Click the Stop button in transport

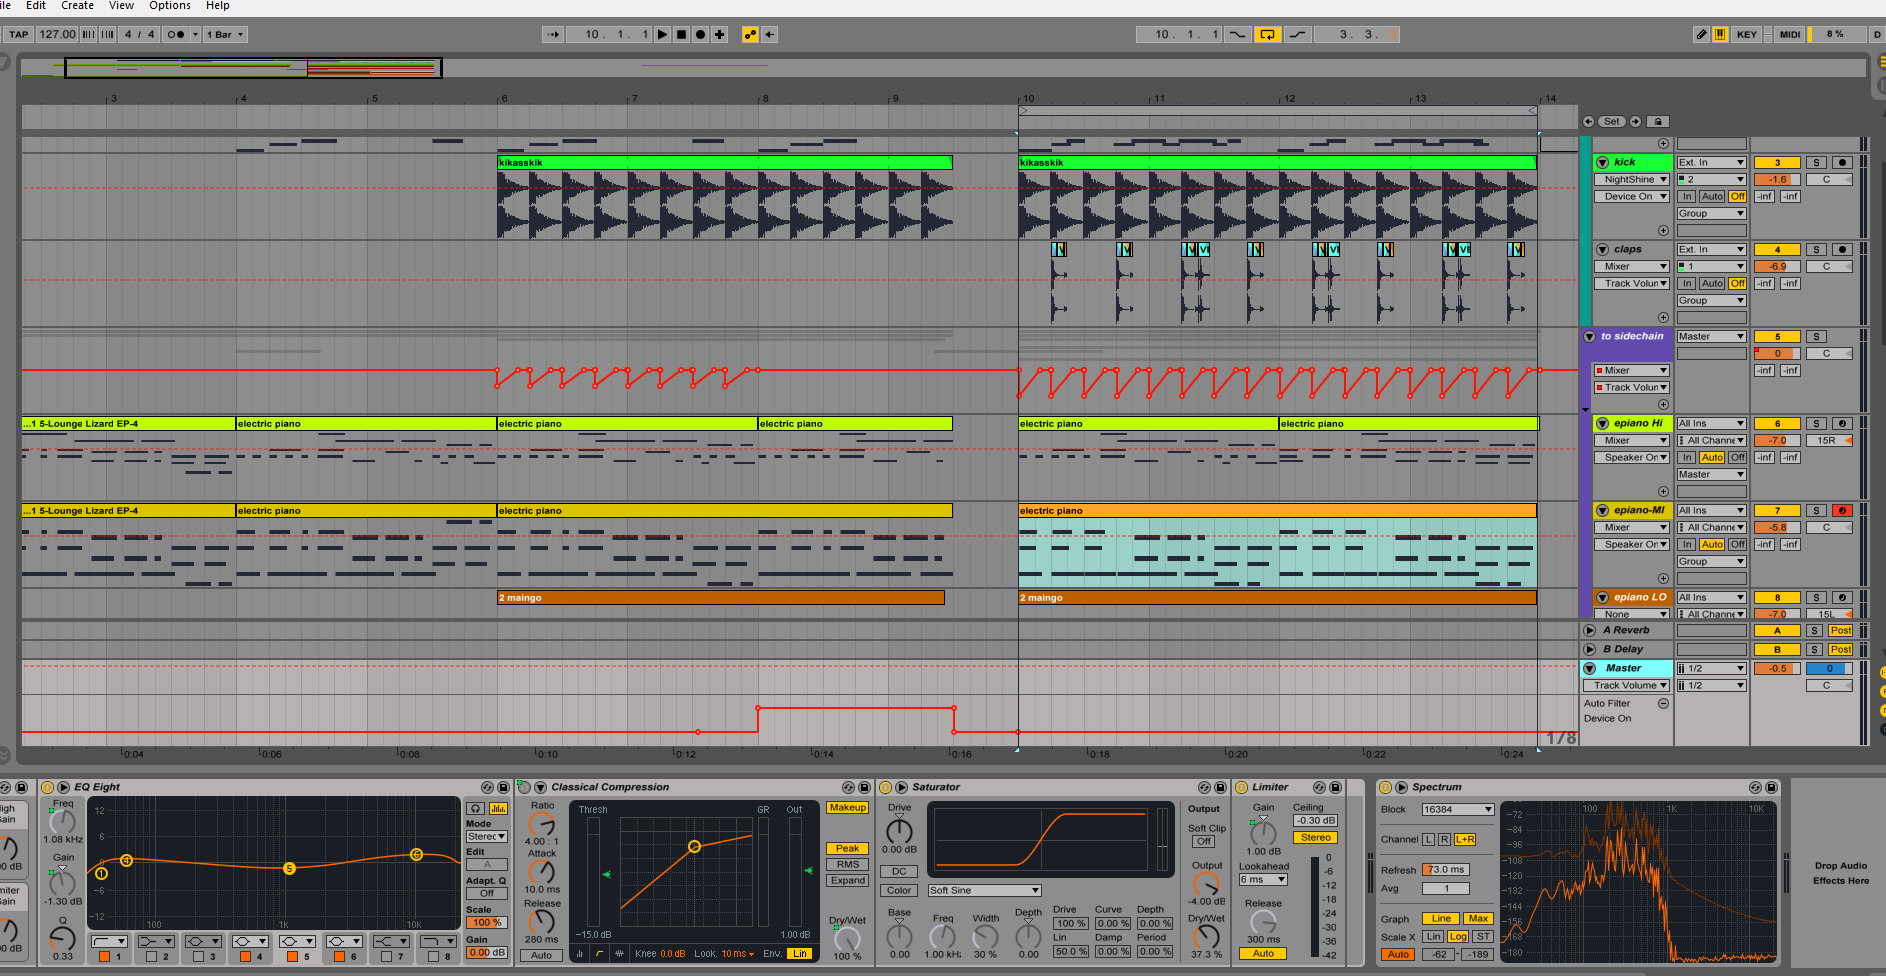(x=681, y=34)
